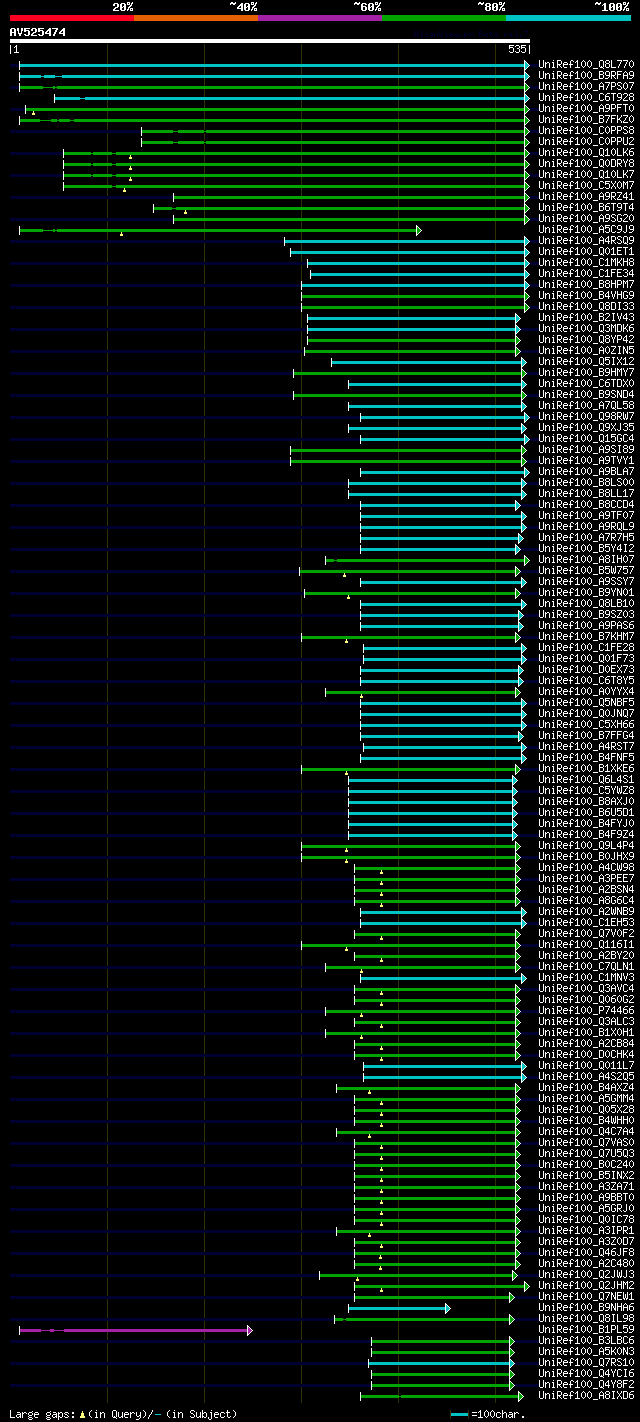Click the AV525474 query name label

[38, 32]
